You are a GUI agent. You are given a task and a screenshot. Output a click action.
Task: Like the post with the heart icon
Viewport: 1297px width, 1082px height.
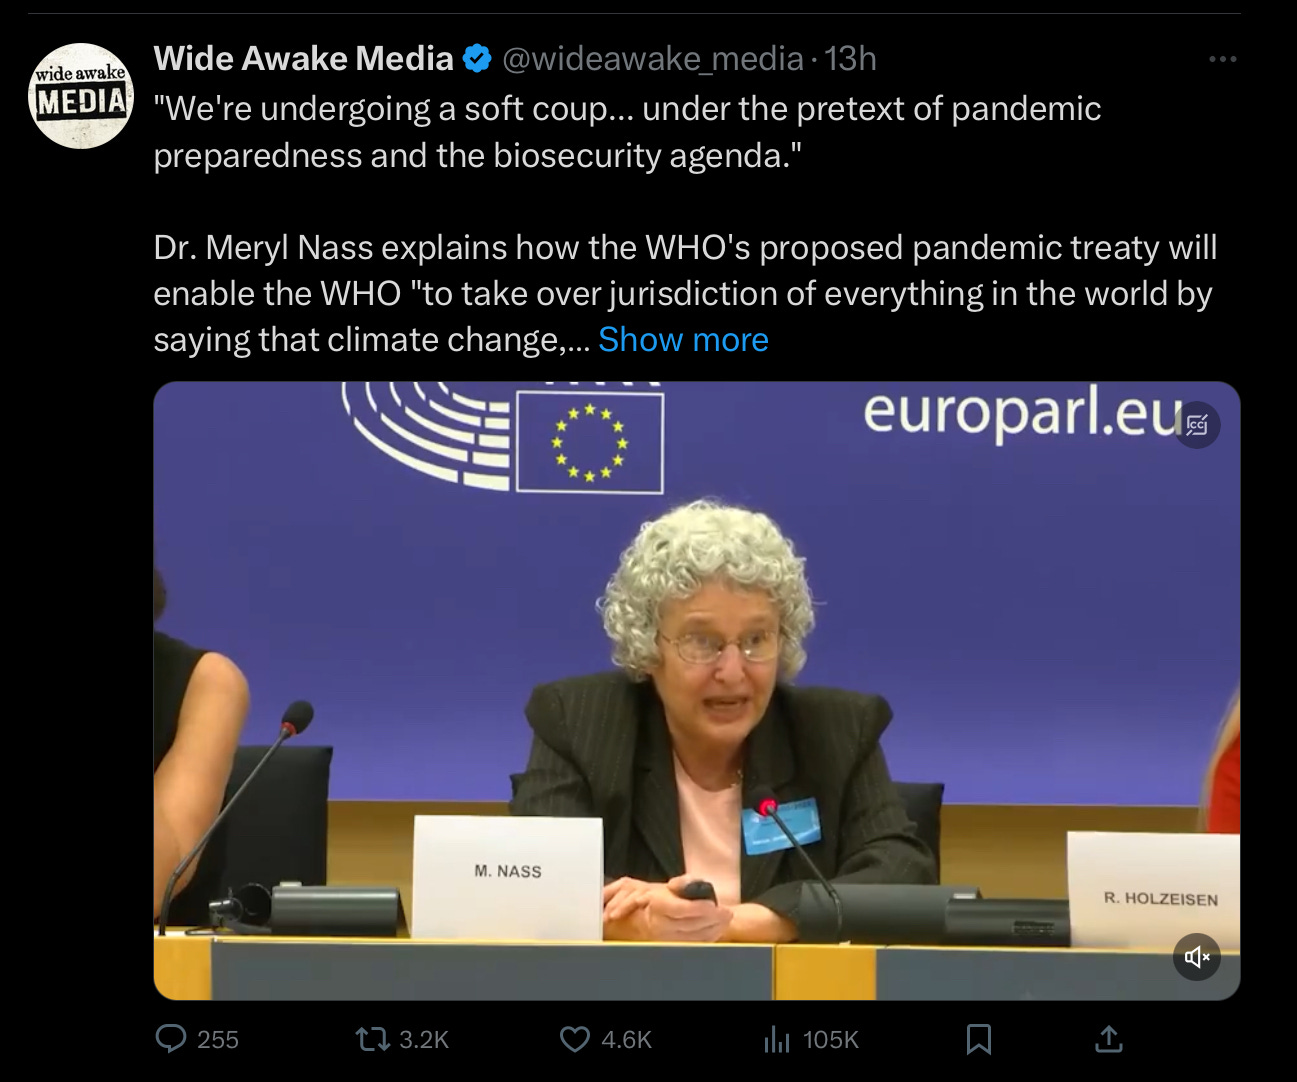574,1040
